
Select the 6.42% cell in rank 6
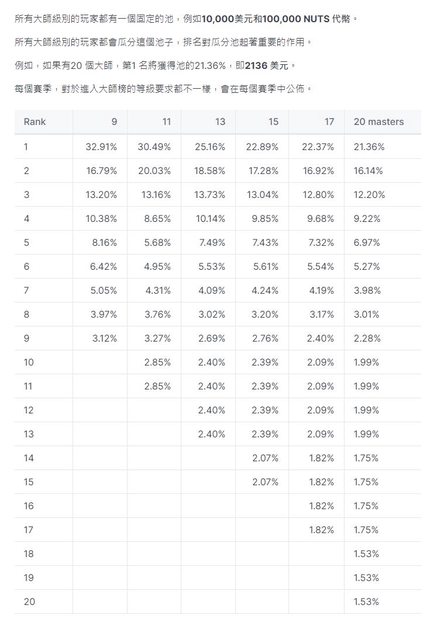point(104,267)
